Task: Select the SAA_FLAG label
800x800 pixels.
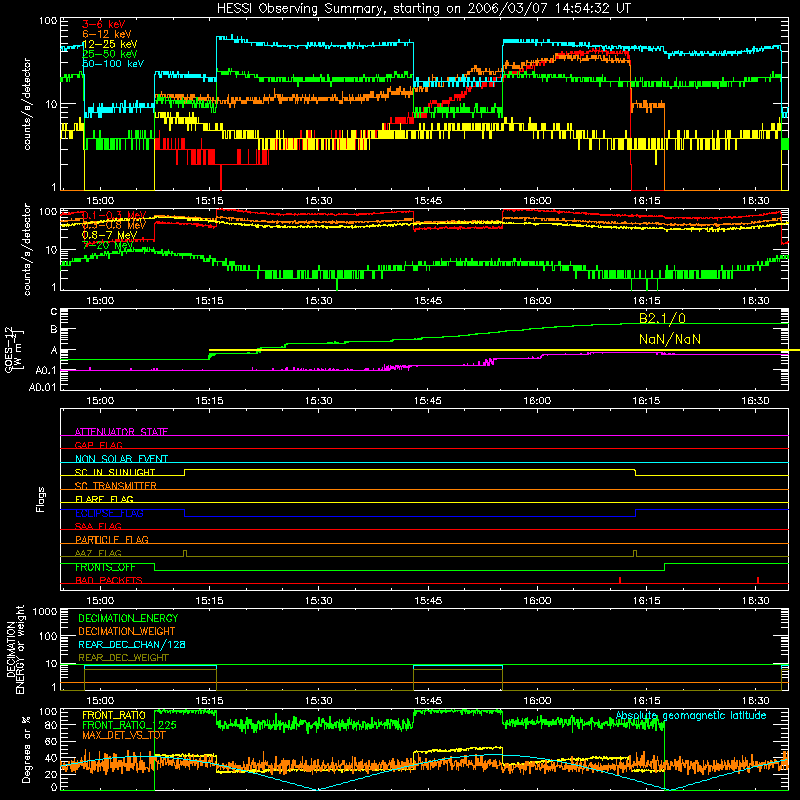Action: click(98, 526)
